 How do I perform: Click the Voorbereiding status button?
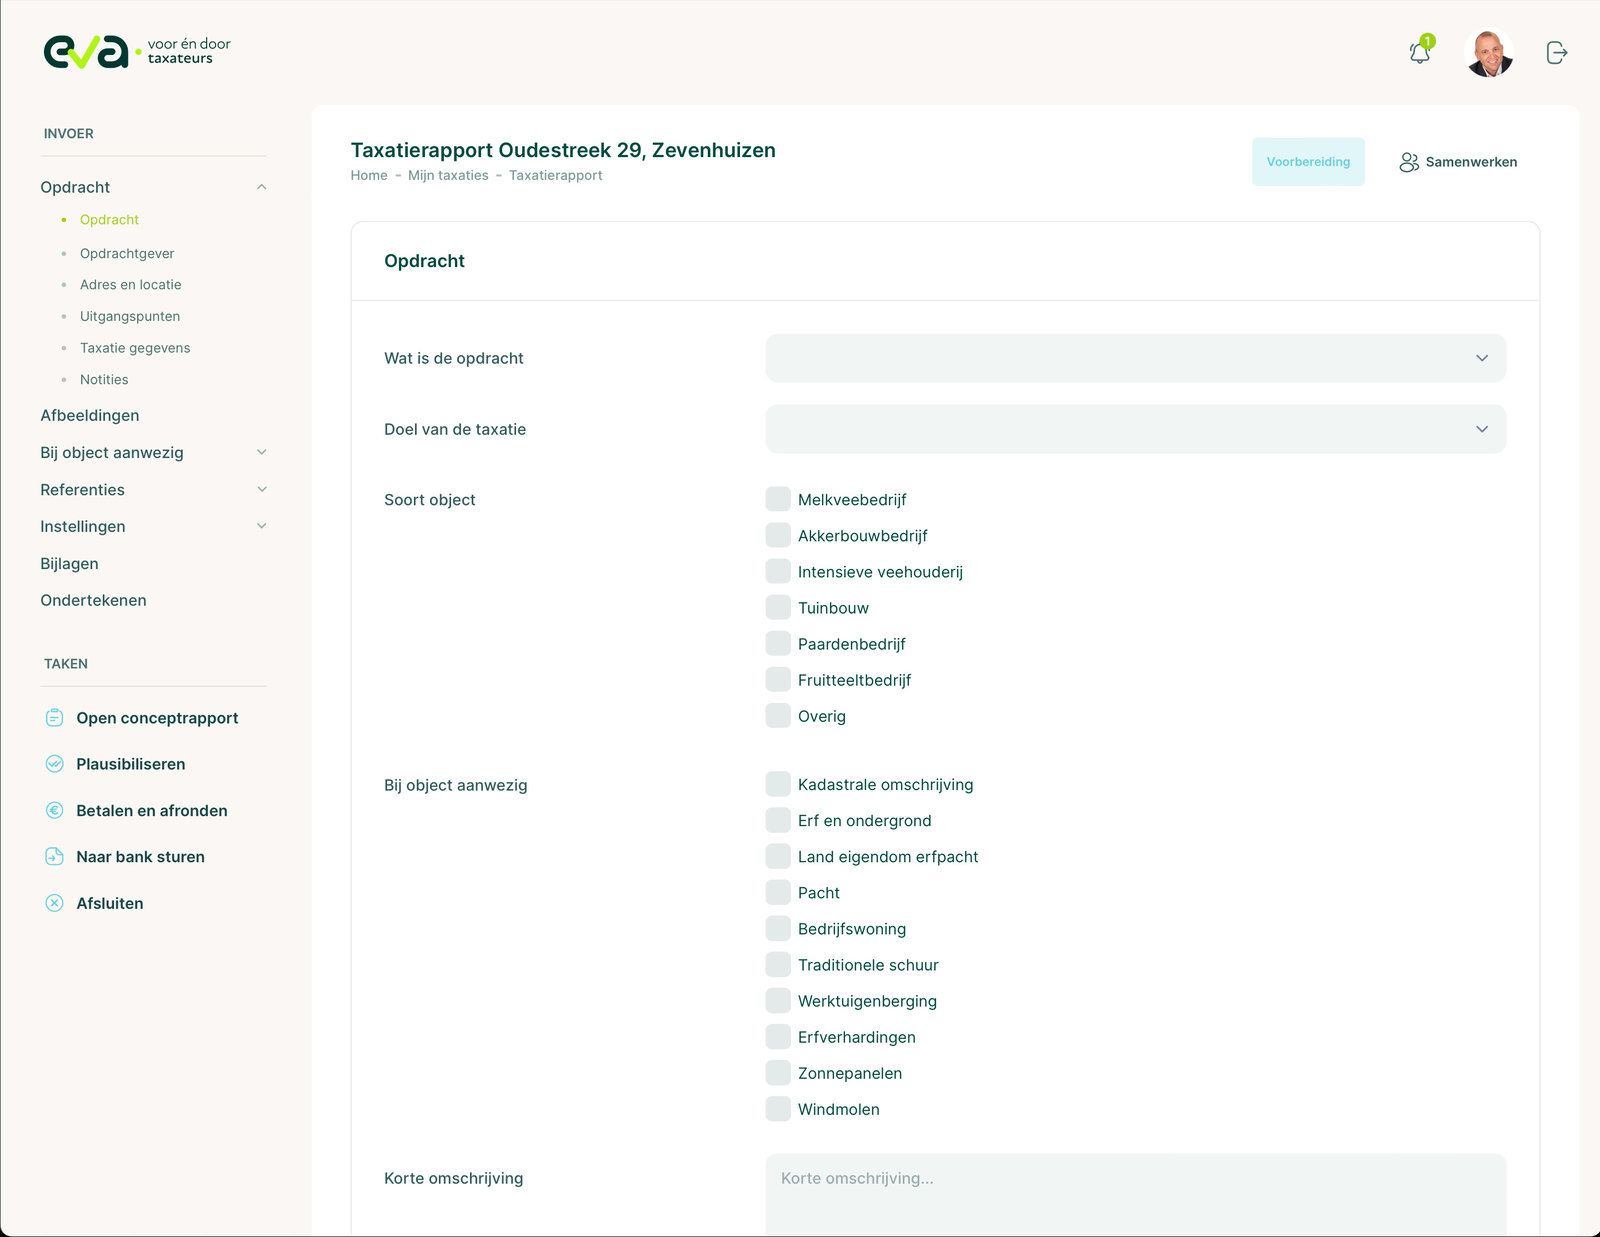[1308, 162]
